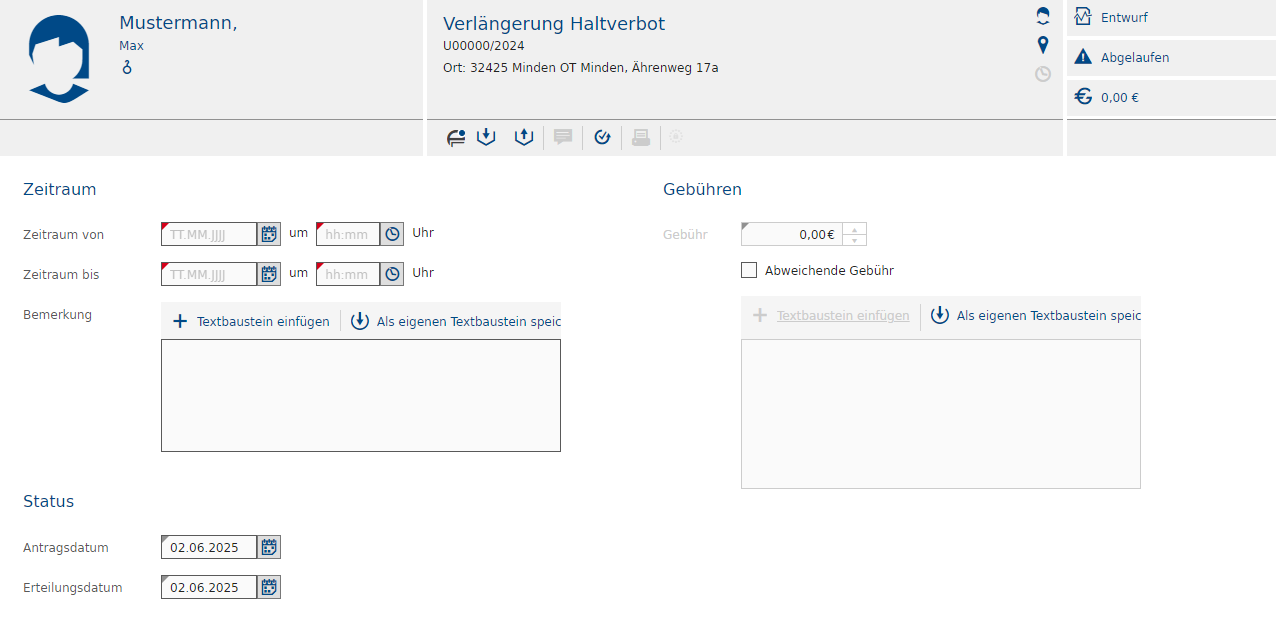The image size is (1276, 635).
Task: Open the calendar picker for Zeitraum von
Action: (x=269, y=234)
